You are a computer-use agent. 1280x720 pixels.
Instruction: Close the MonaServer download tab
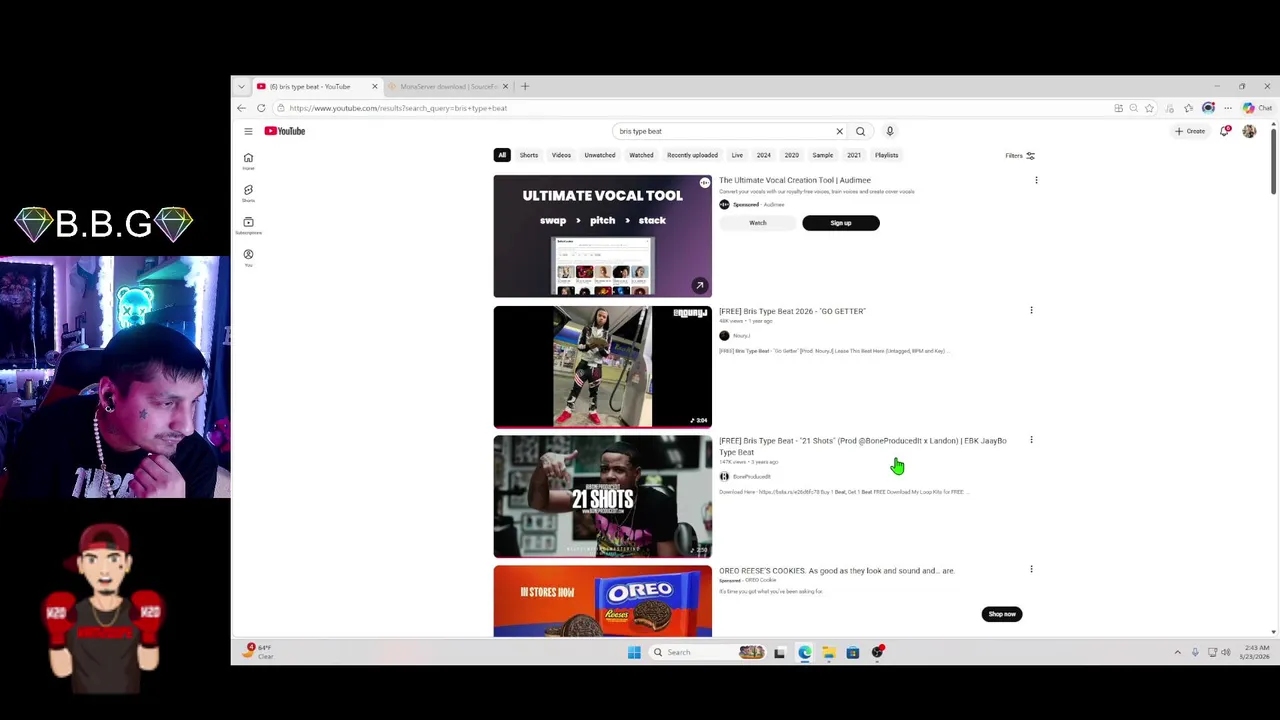505,86
